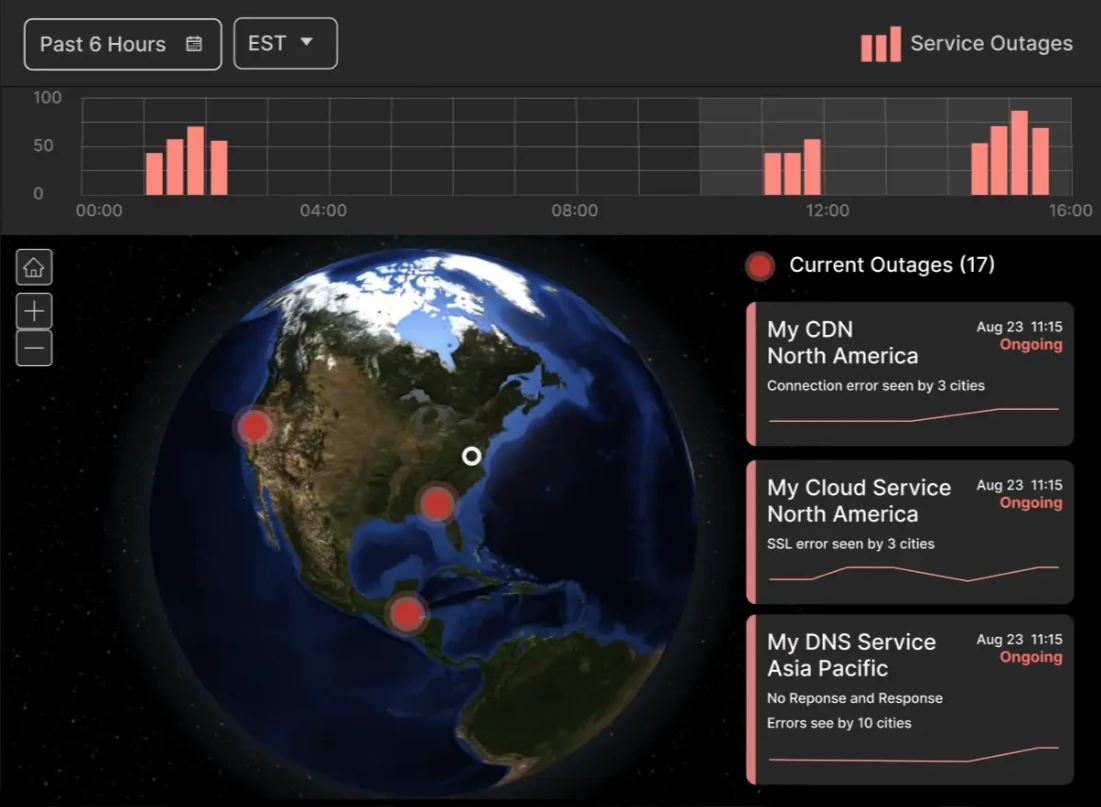Zoom in on the globe
The height and width of the screenshot is (807, 1101).
point(34,311)
